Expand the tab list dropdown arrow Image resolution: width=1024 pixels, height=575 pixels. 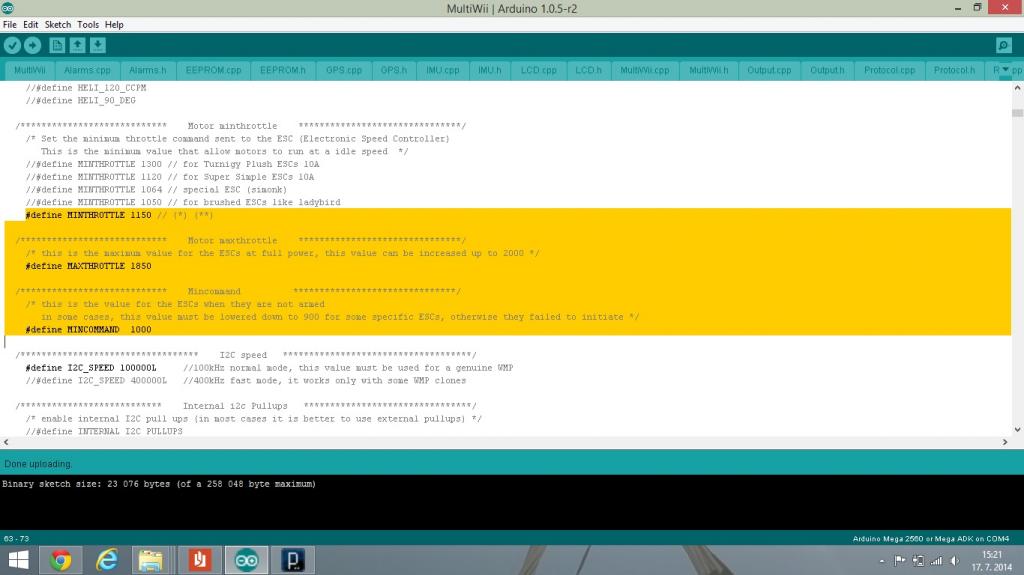[x=1006, y=70]
